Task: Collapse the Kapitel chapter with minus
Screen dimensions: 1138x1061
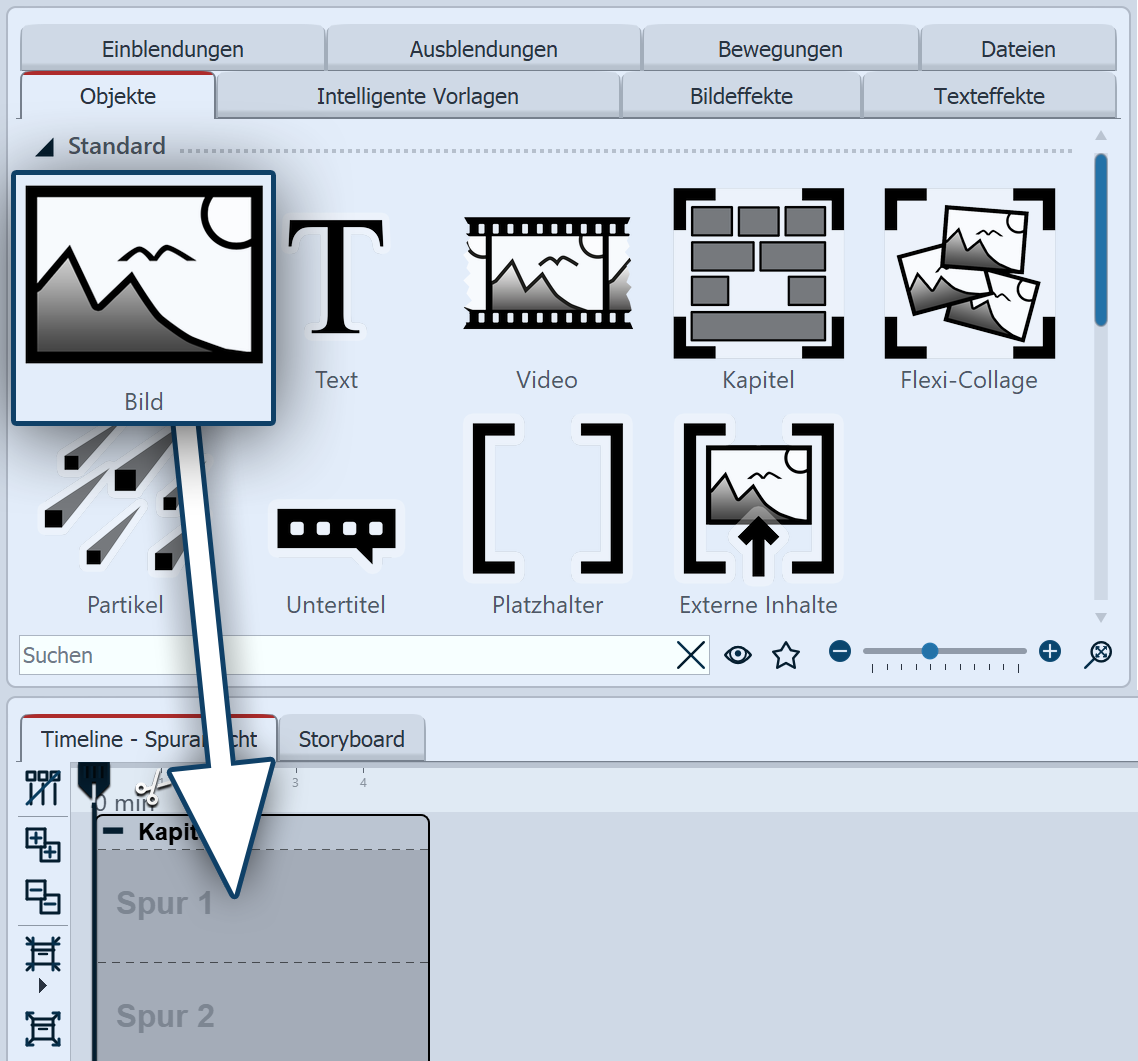Action: click(114, 831)
